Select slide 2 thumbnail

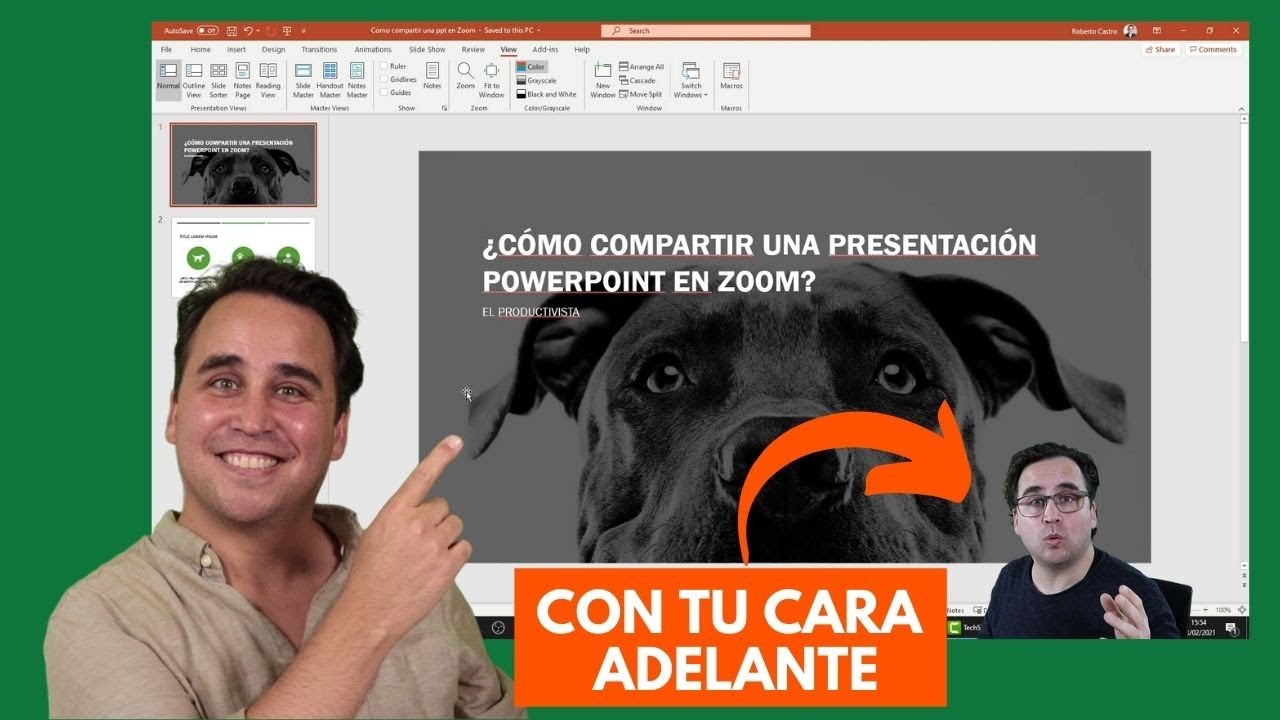(243, 256)
